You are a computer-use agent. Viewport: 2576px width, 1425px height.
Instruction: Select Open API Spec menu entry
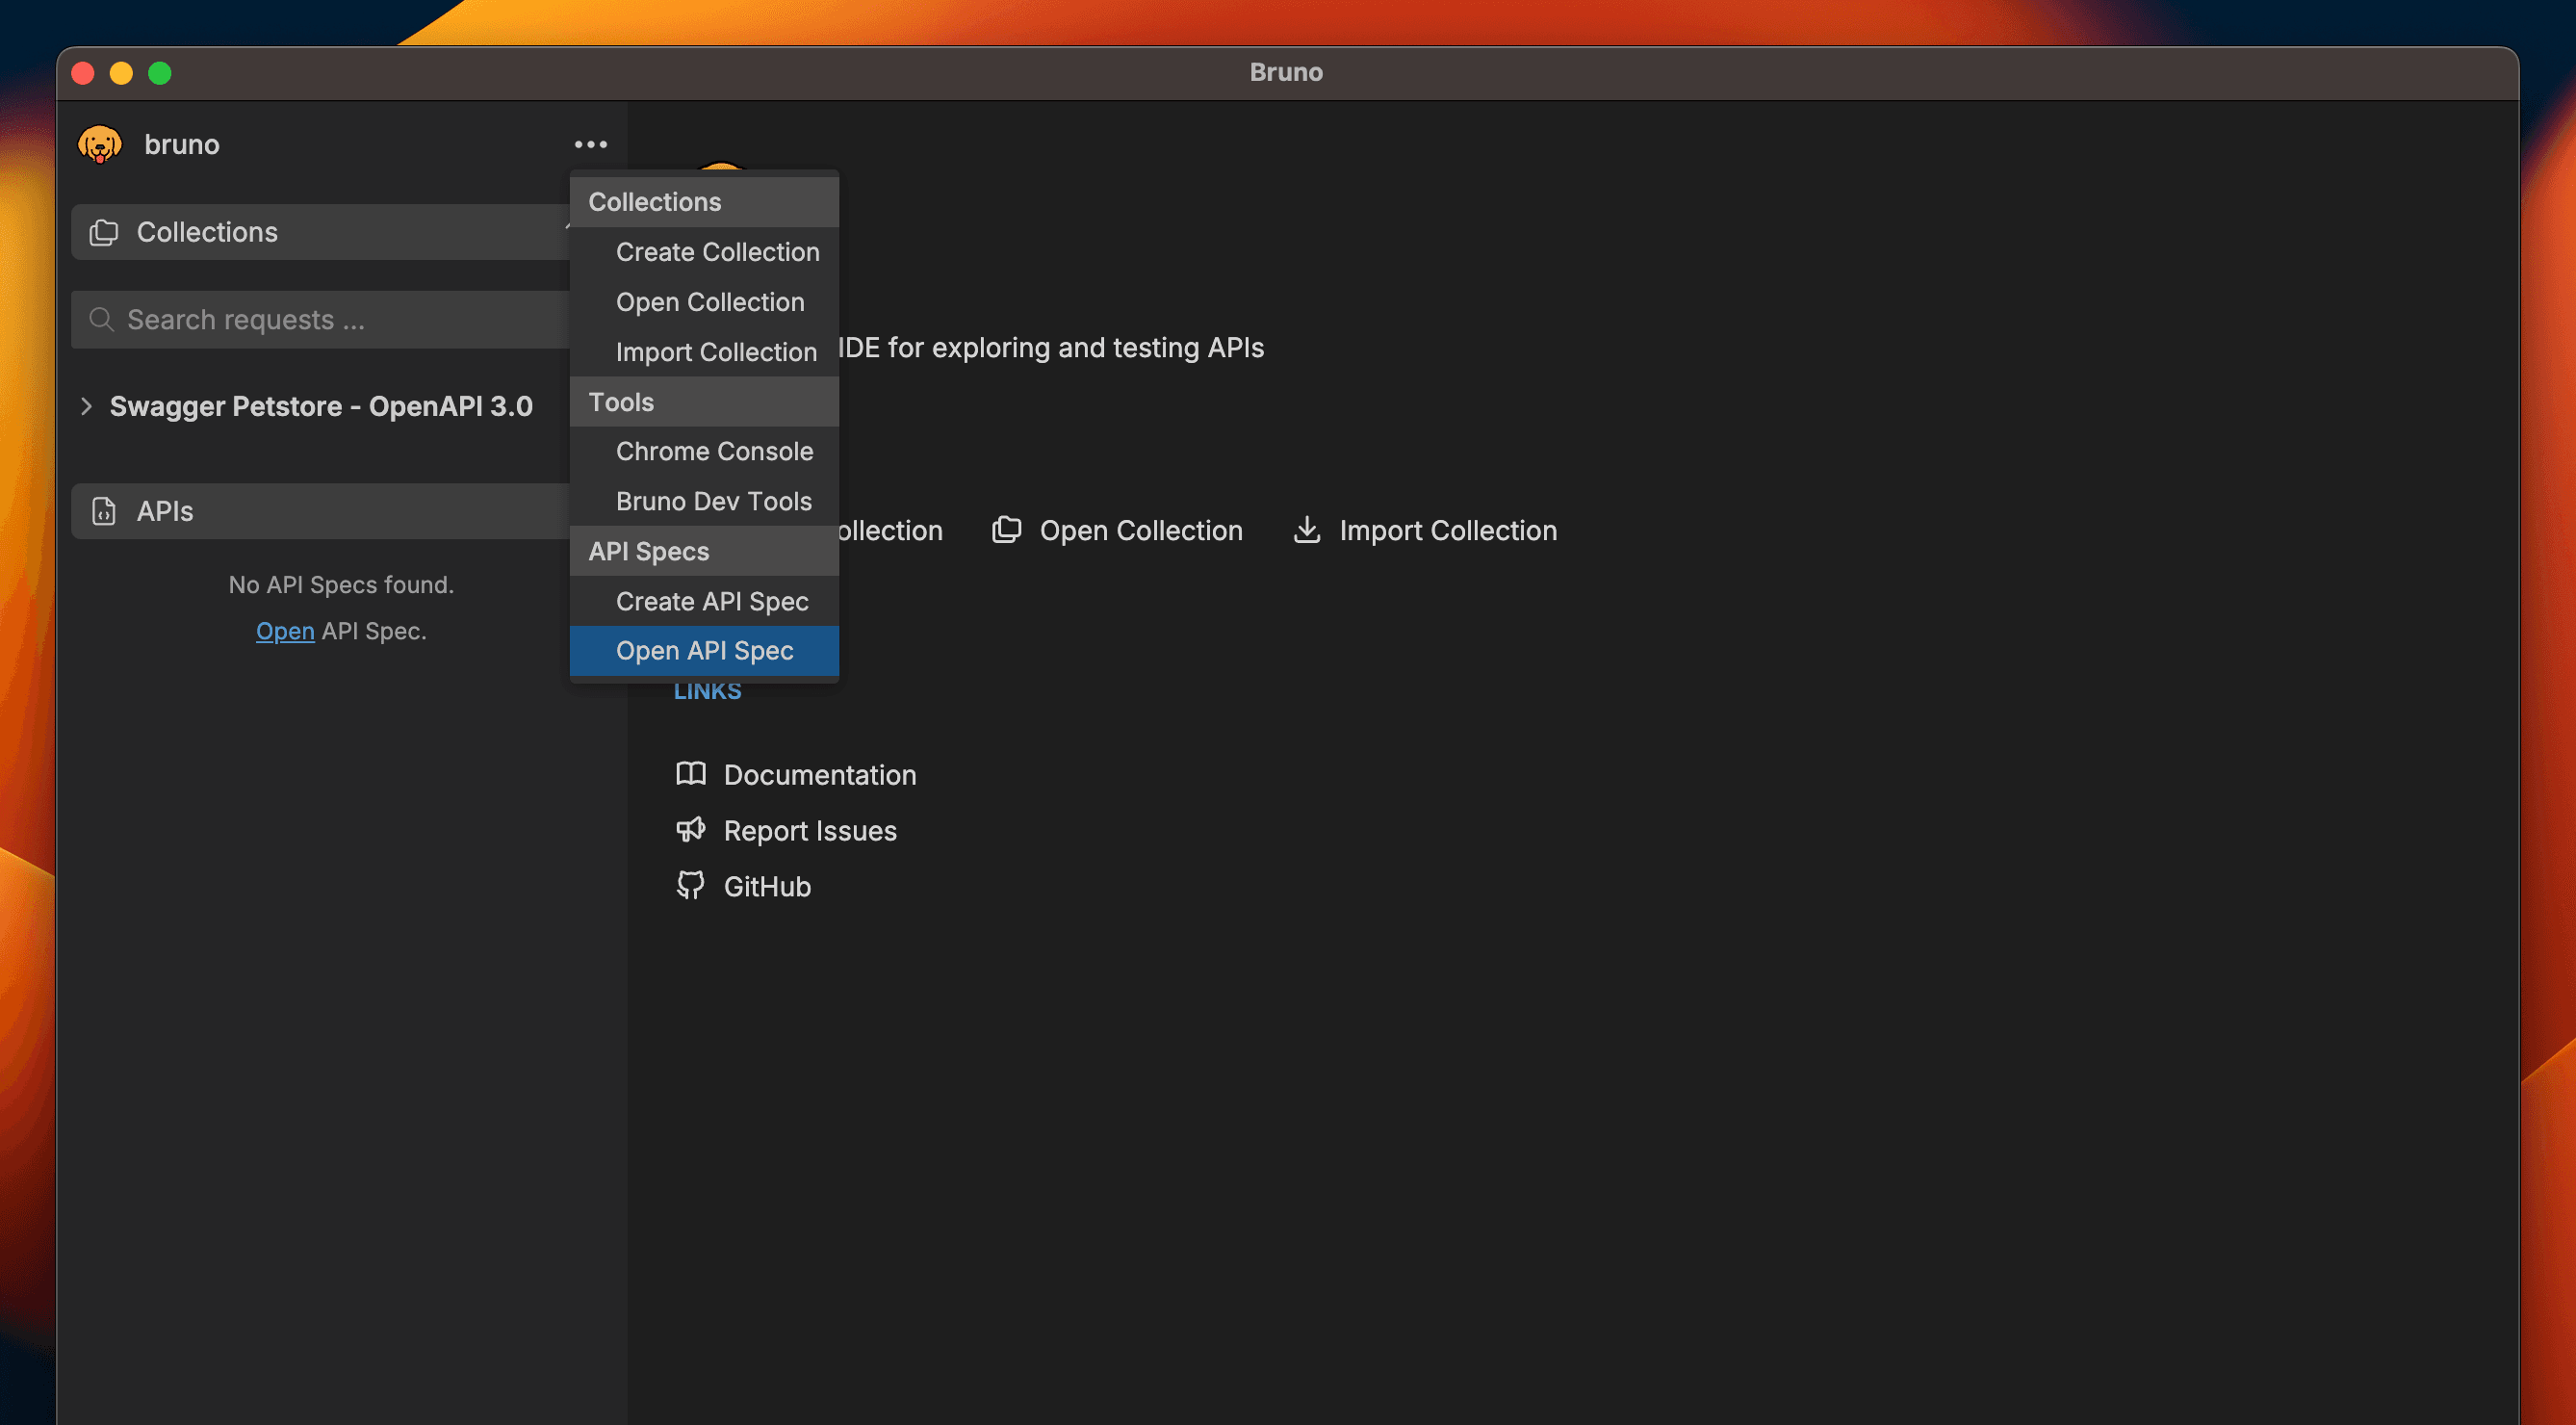704,651
